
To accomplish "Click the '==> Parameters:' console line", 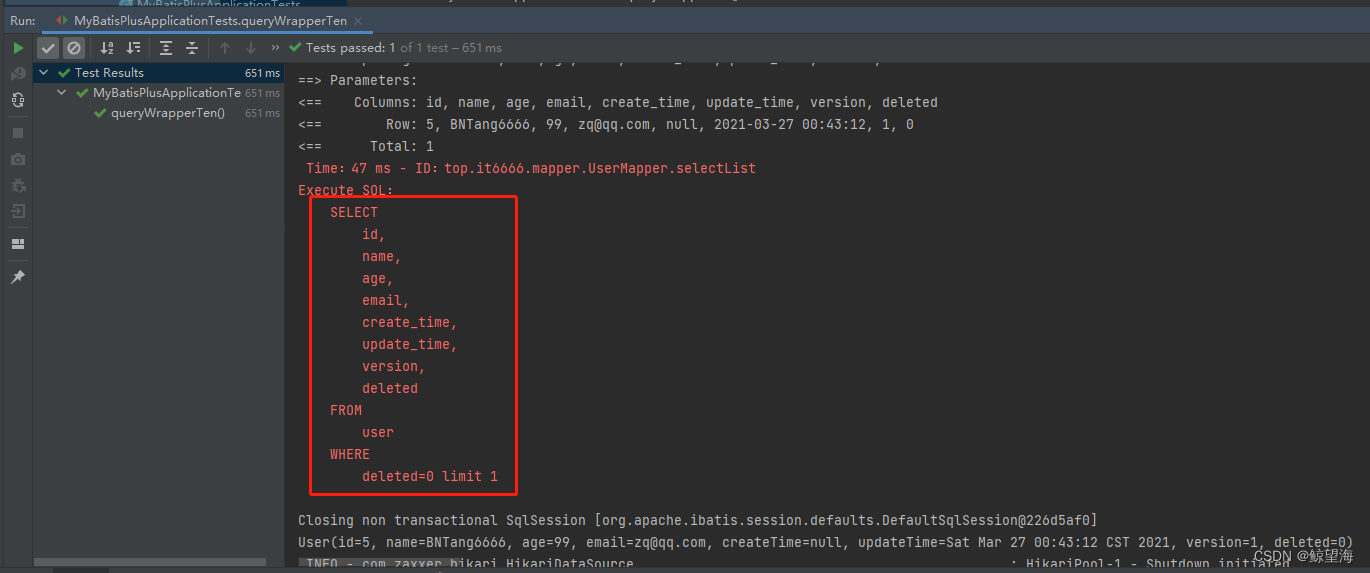I will click(358, 80).
